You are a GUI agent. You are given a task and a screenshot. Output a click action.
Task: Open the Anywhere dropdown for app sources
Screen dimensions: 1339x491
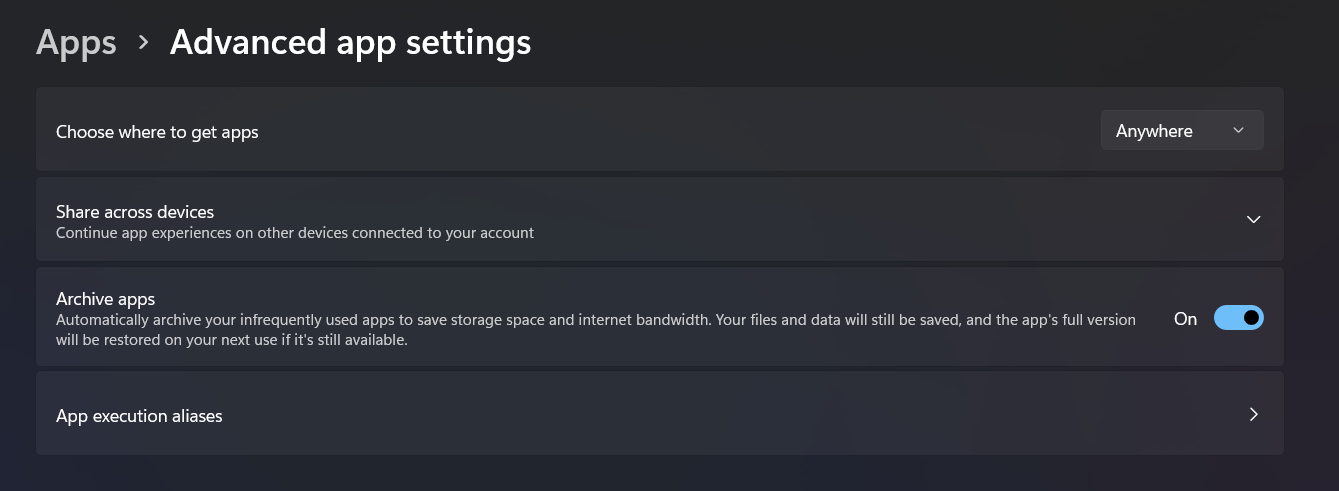pos(1182,130)
